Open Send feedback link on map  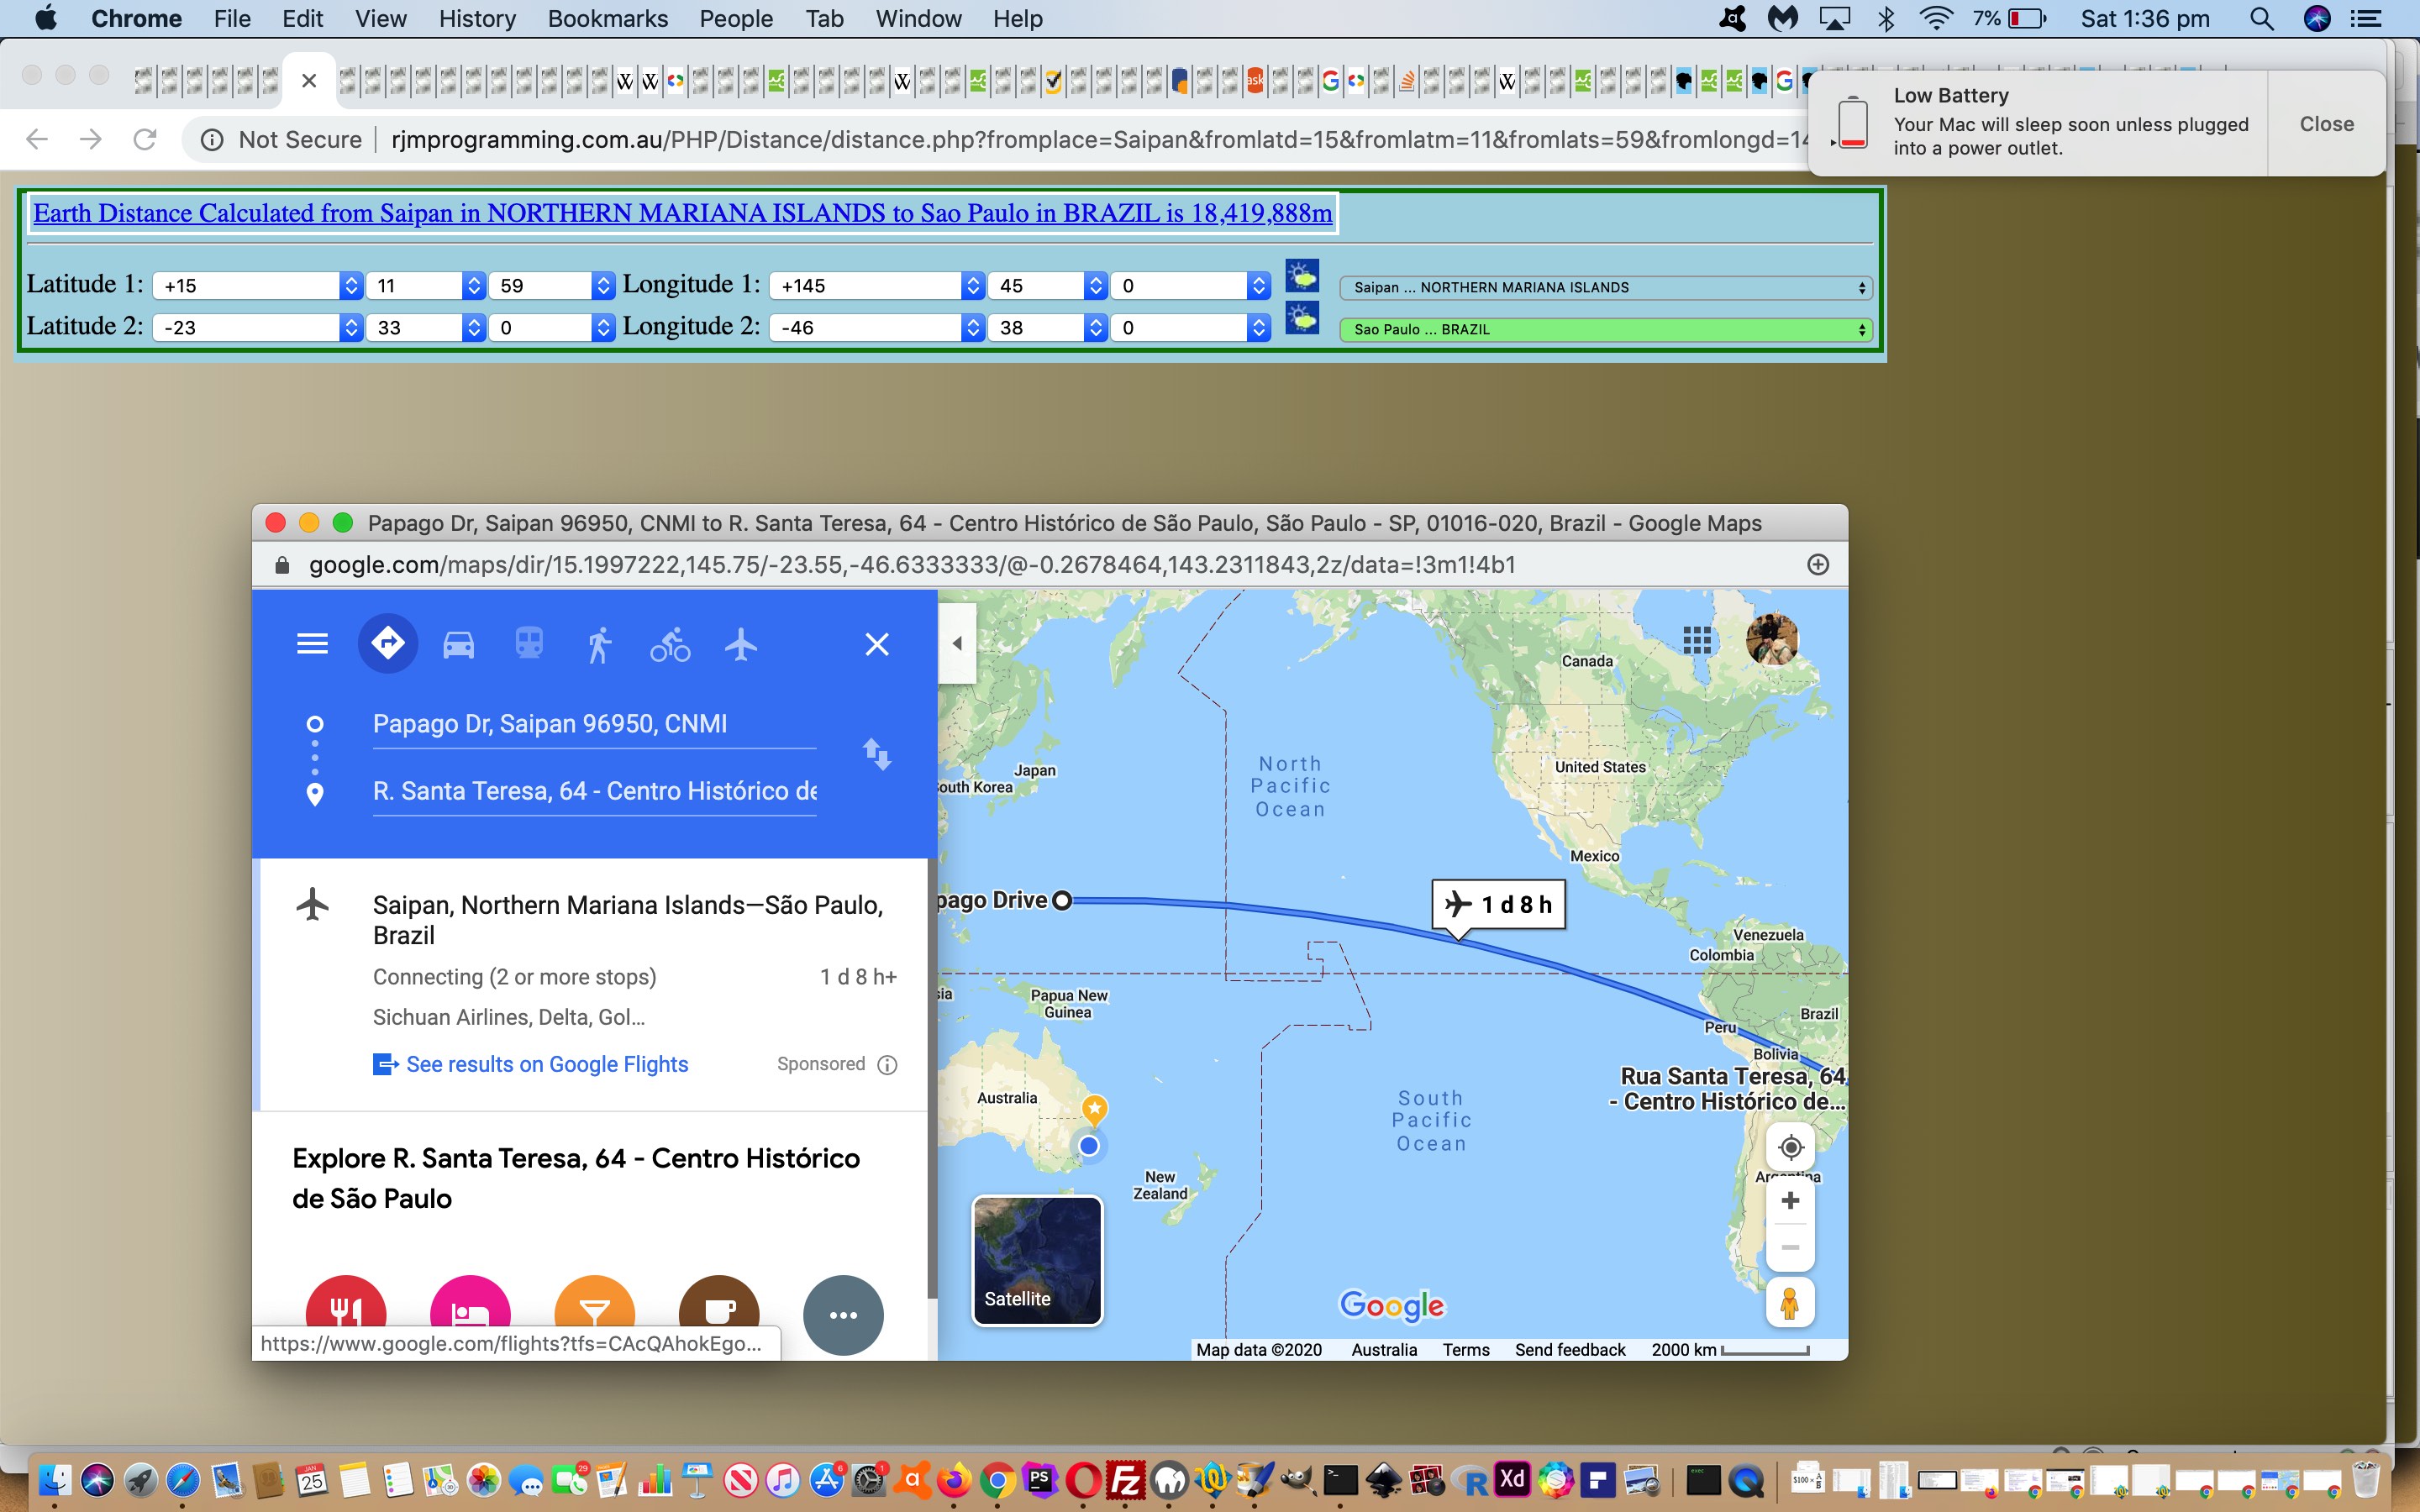(1570, 1350)
